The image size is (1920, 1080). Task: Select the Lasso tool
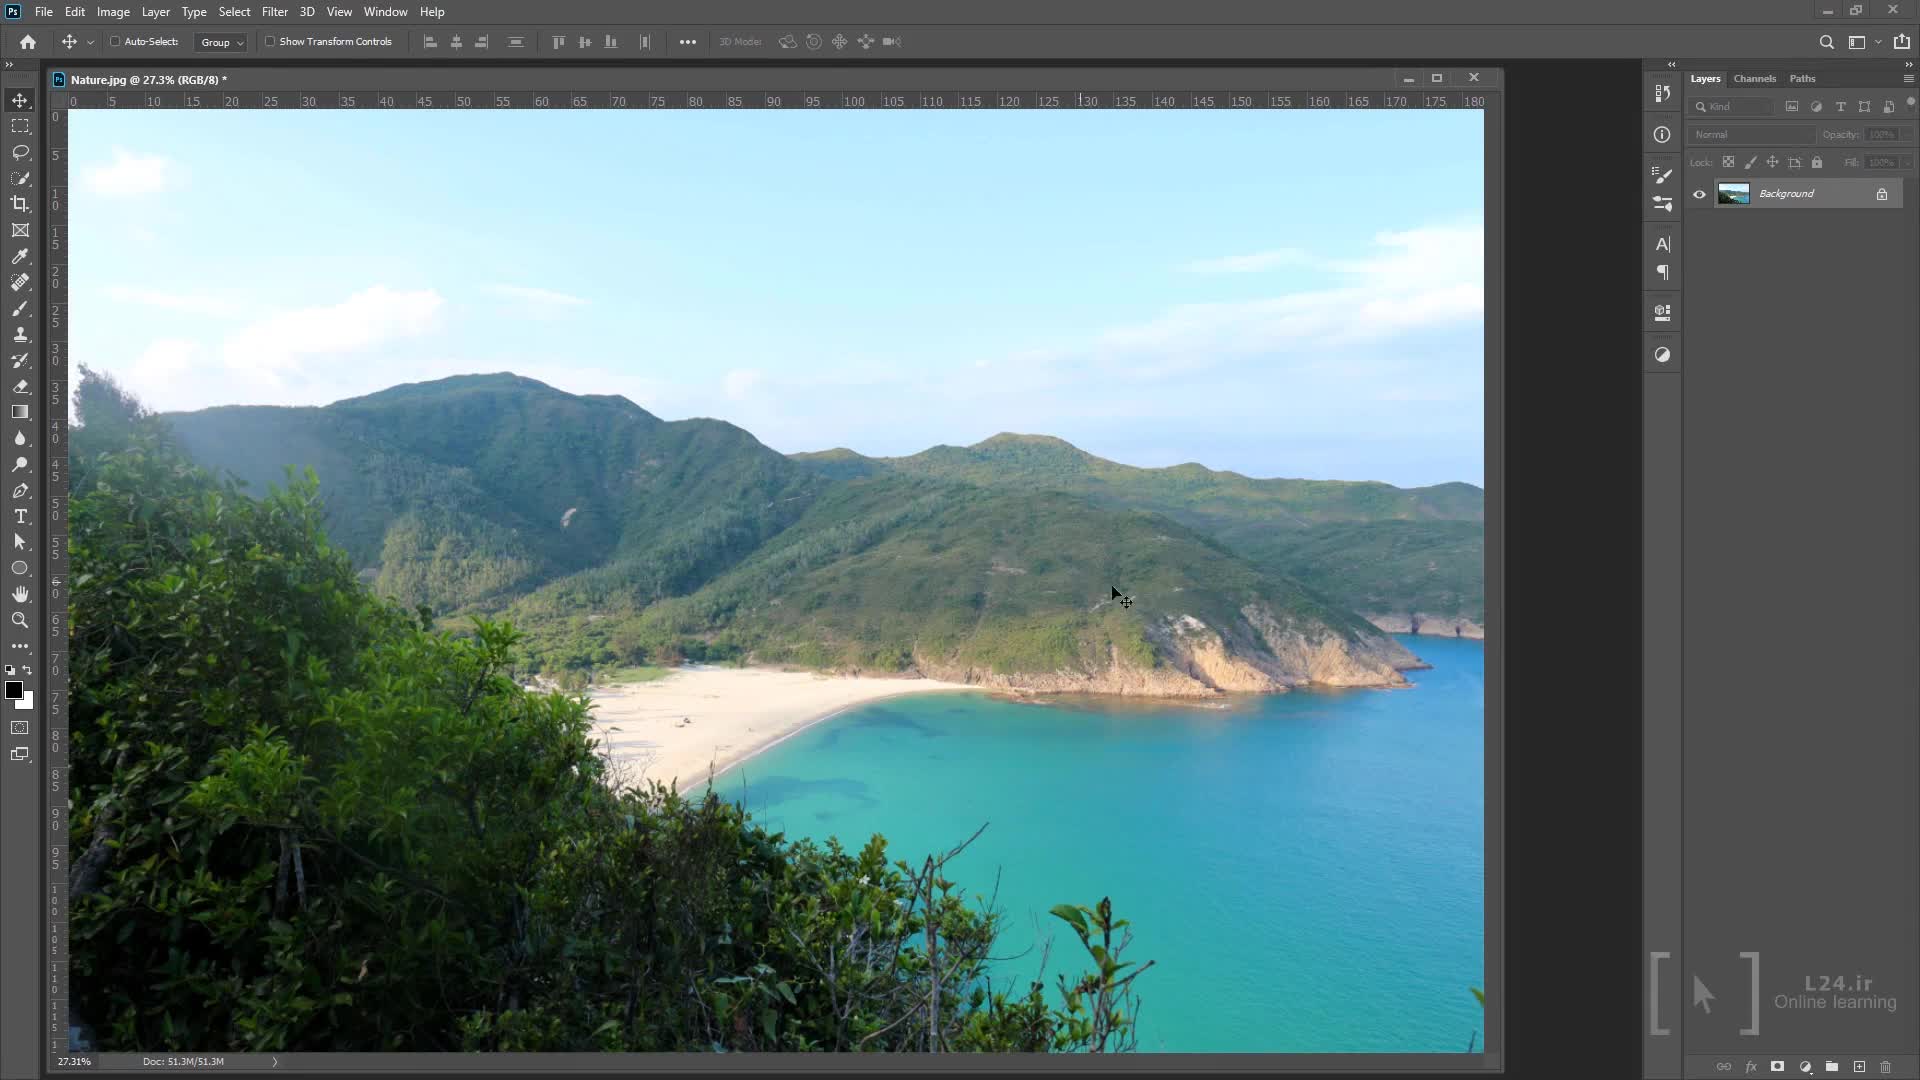pos(20,152)
